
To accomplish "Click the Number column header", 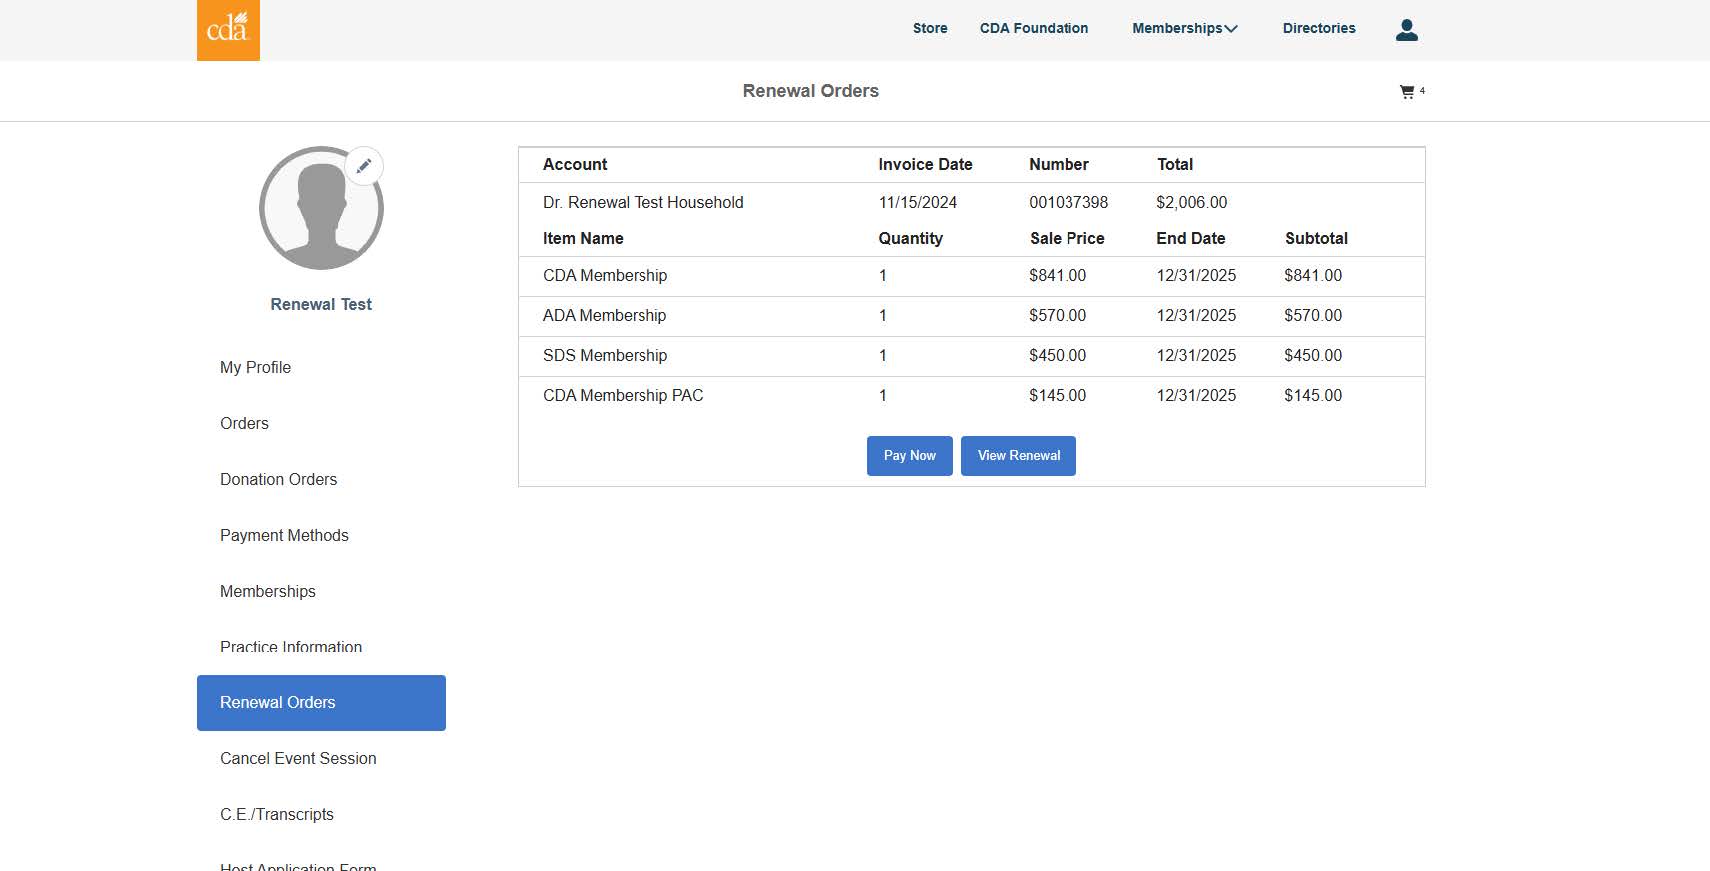I will click(x=1059, y=164).
